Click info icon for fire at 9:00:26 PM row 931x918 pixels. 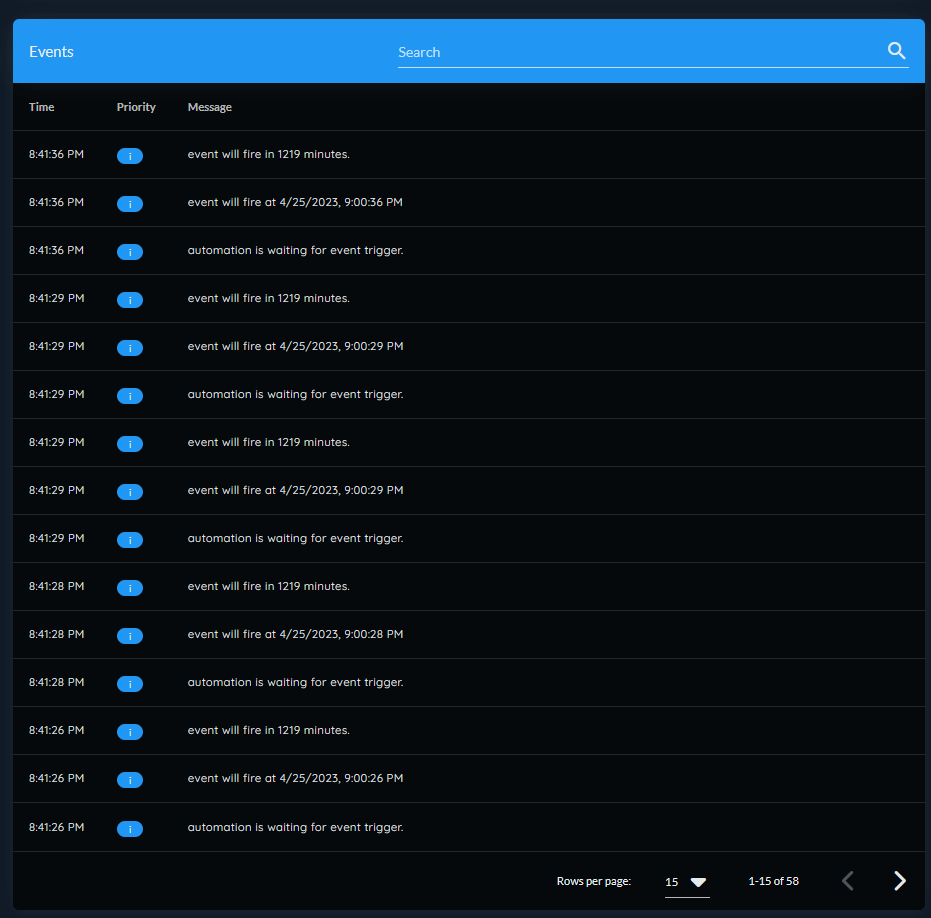[130, 780]
